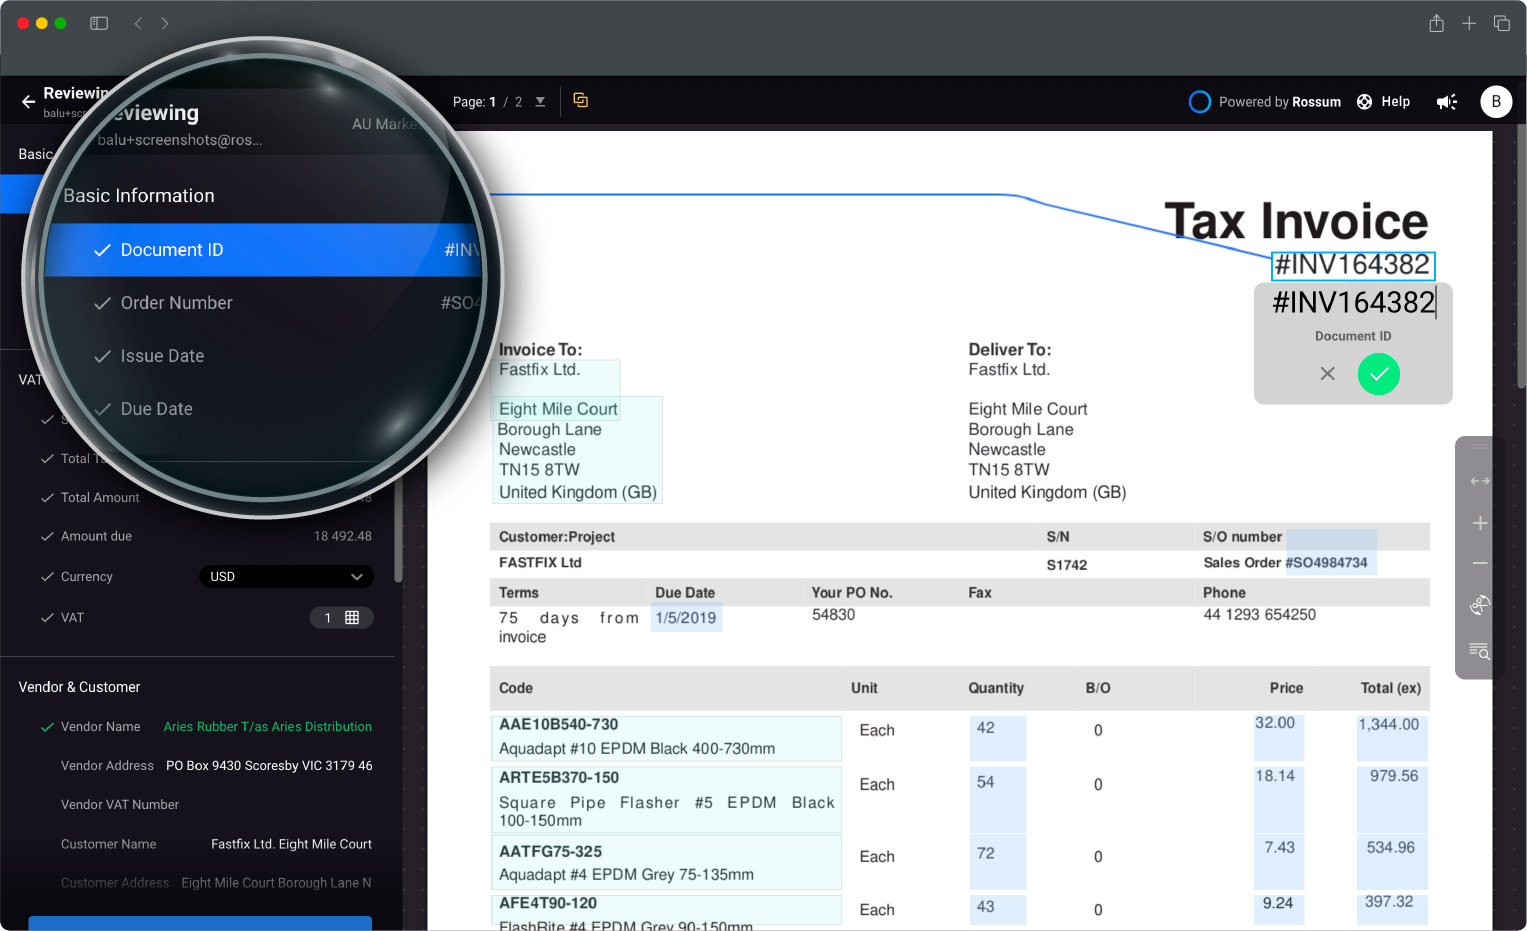Toggle the Amount due validation checkmark

47,537
